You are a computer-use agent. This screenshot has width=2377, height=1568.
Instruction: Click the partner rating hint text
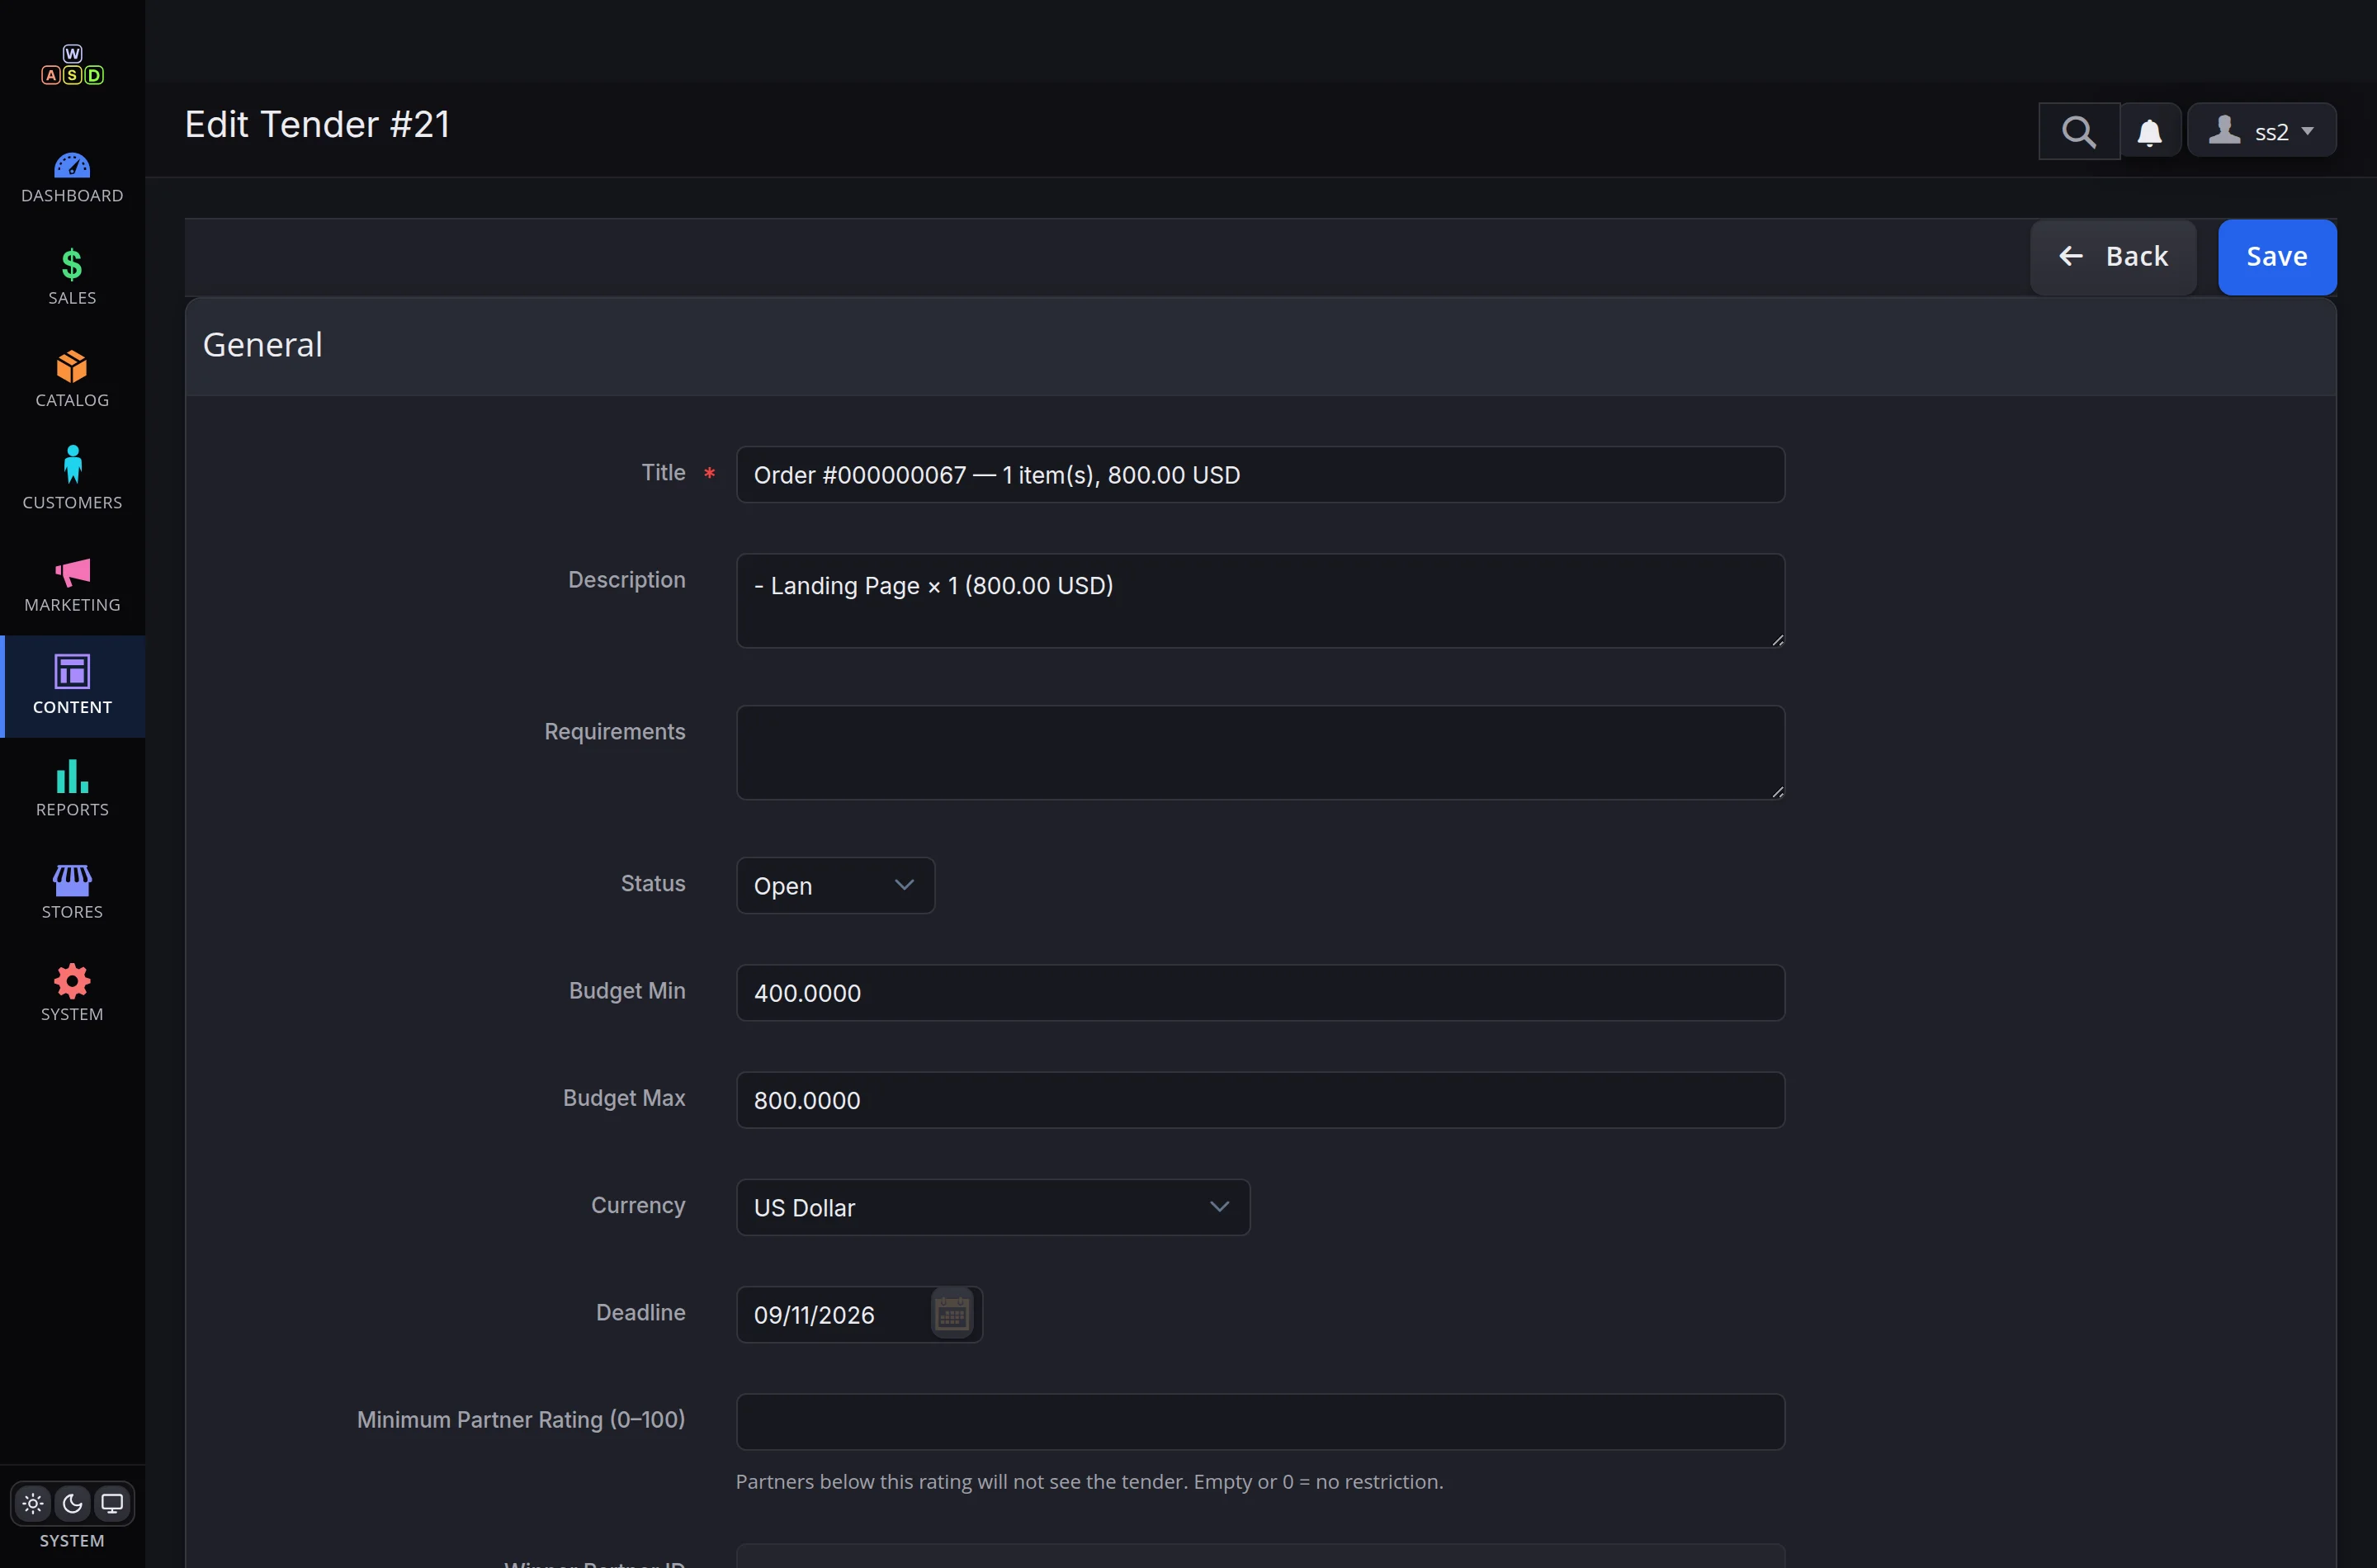[x=1089, y=1481]
